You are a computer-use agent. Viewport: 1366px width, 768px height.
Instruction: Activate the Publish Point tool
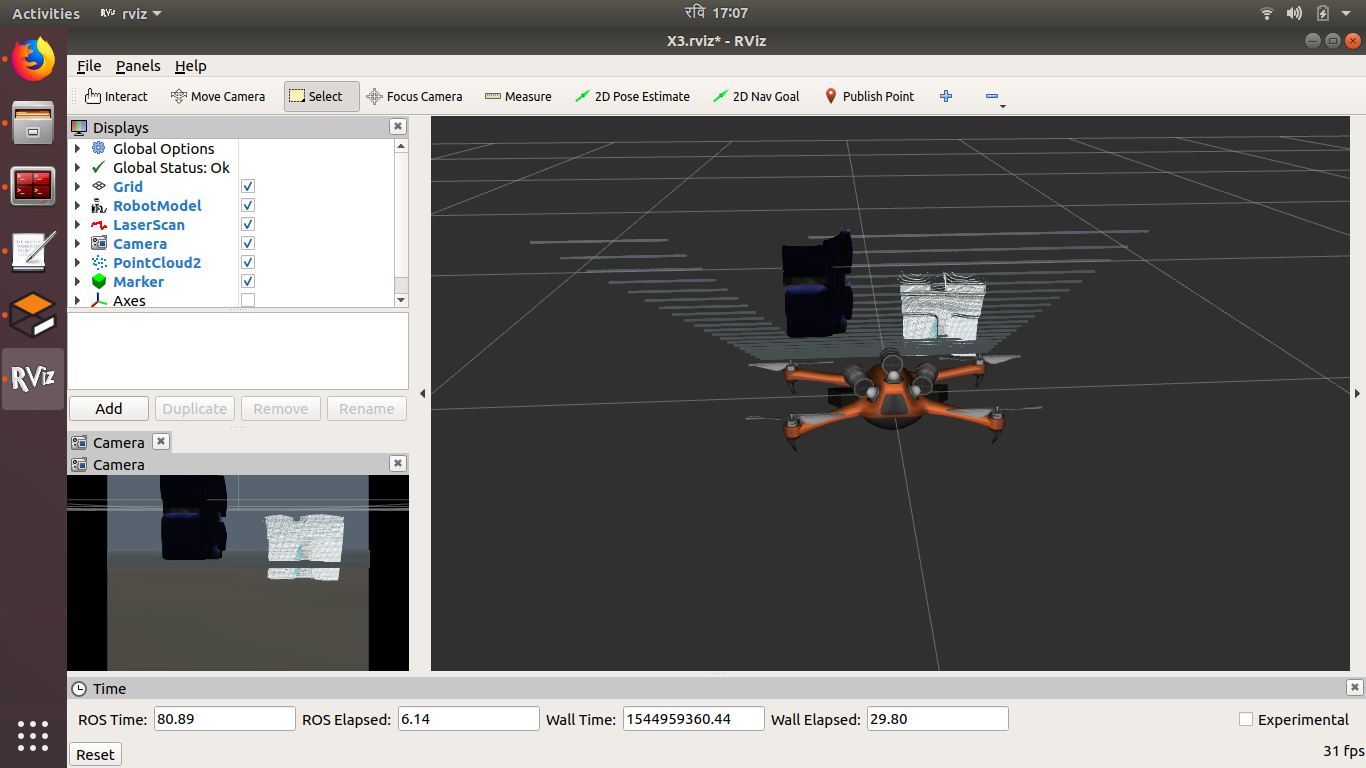[x=869, y=96]
